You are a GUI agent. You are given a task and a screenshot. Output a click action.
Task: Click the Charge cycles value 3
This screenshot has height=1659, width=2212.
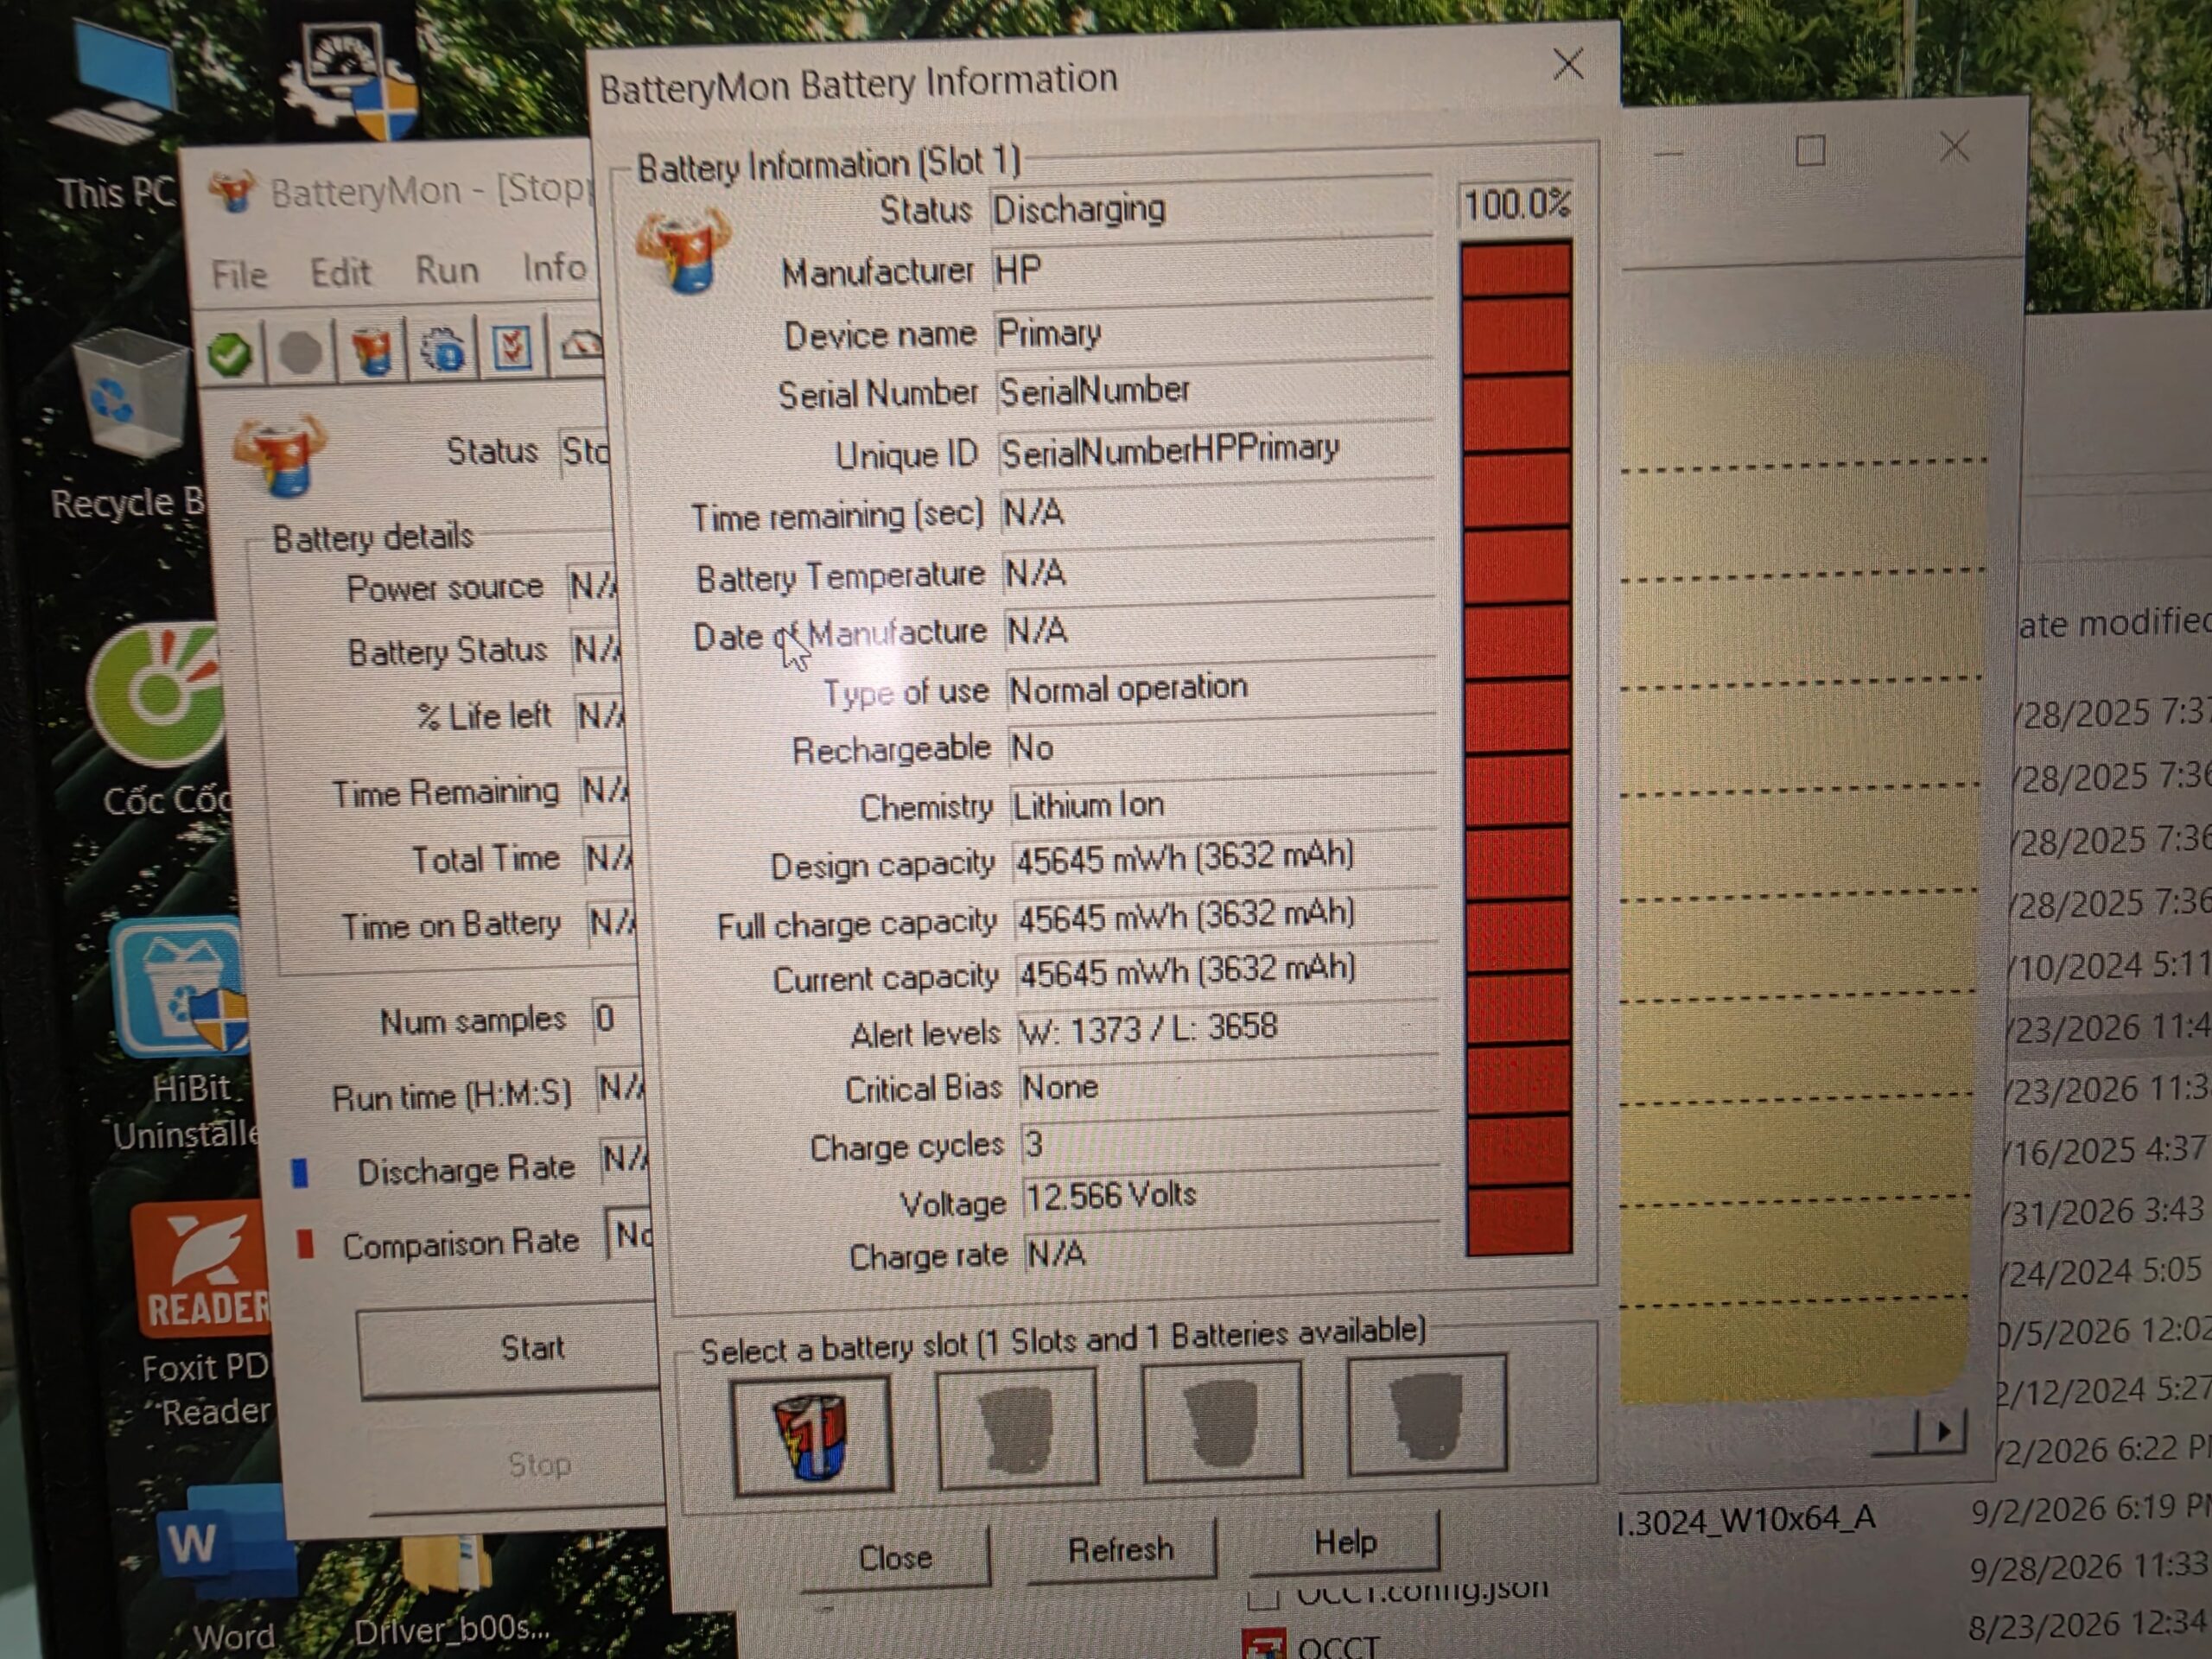click(1230, 1143)
